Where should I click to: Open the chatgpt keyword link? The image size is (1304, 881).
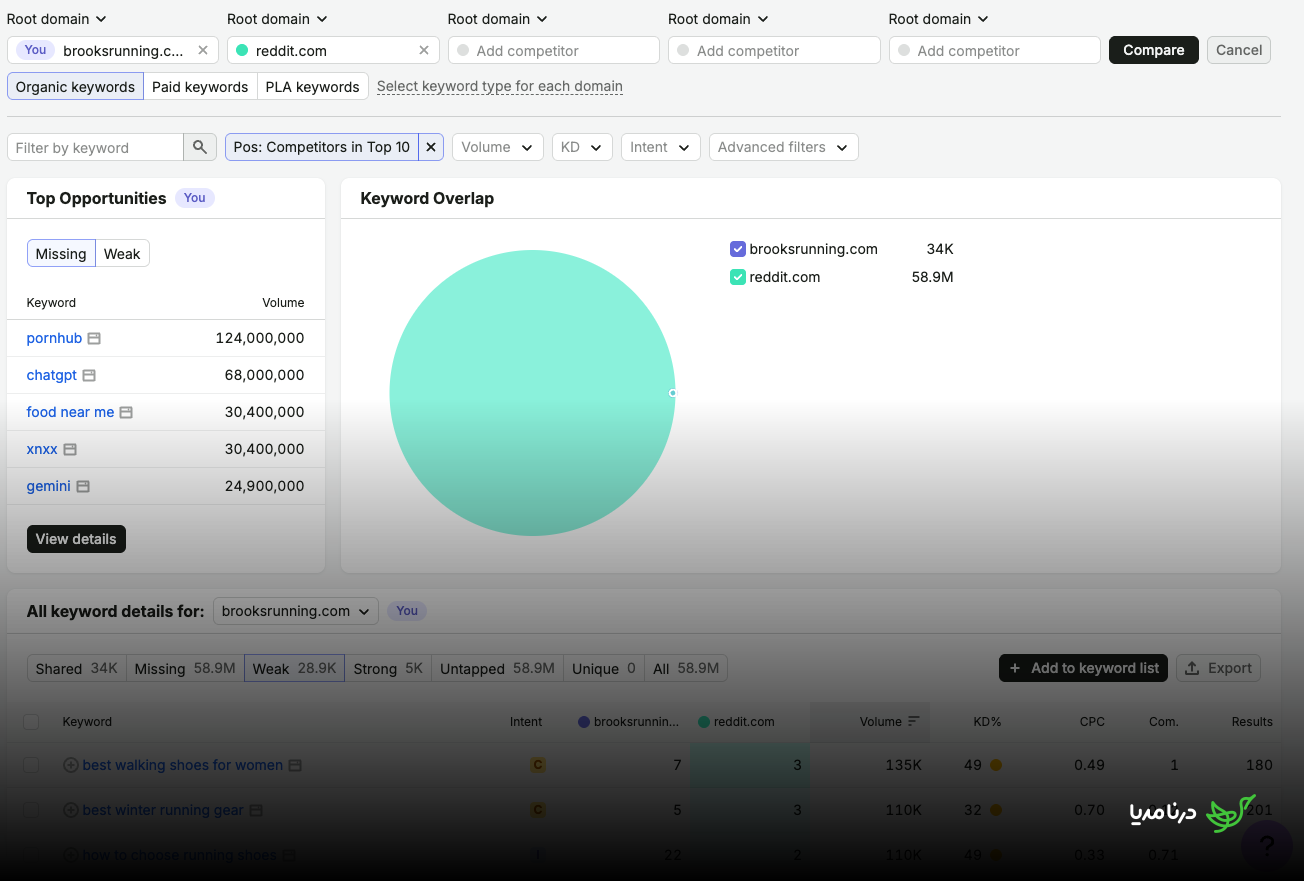(52, 376)
